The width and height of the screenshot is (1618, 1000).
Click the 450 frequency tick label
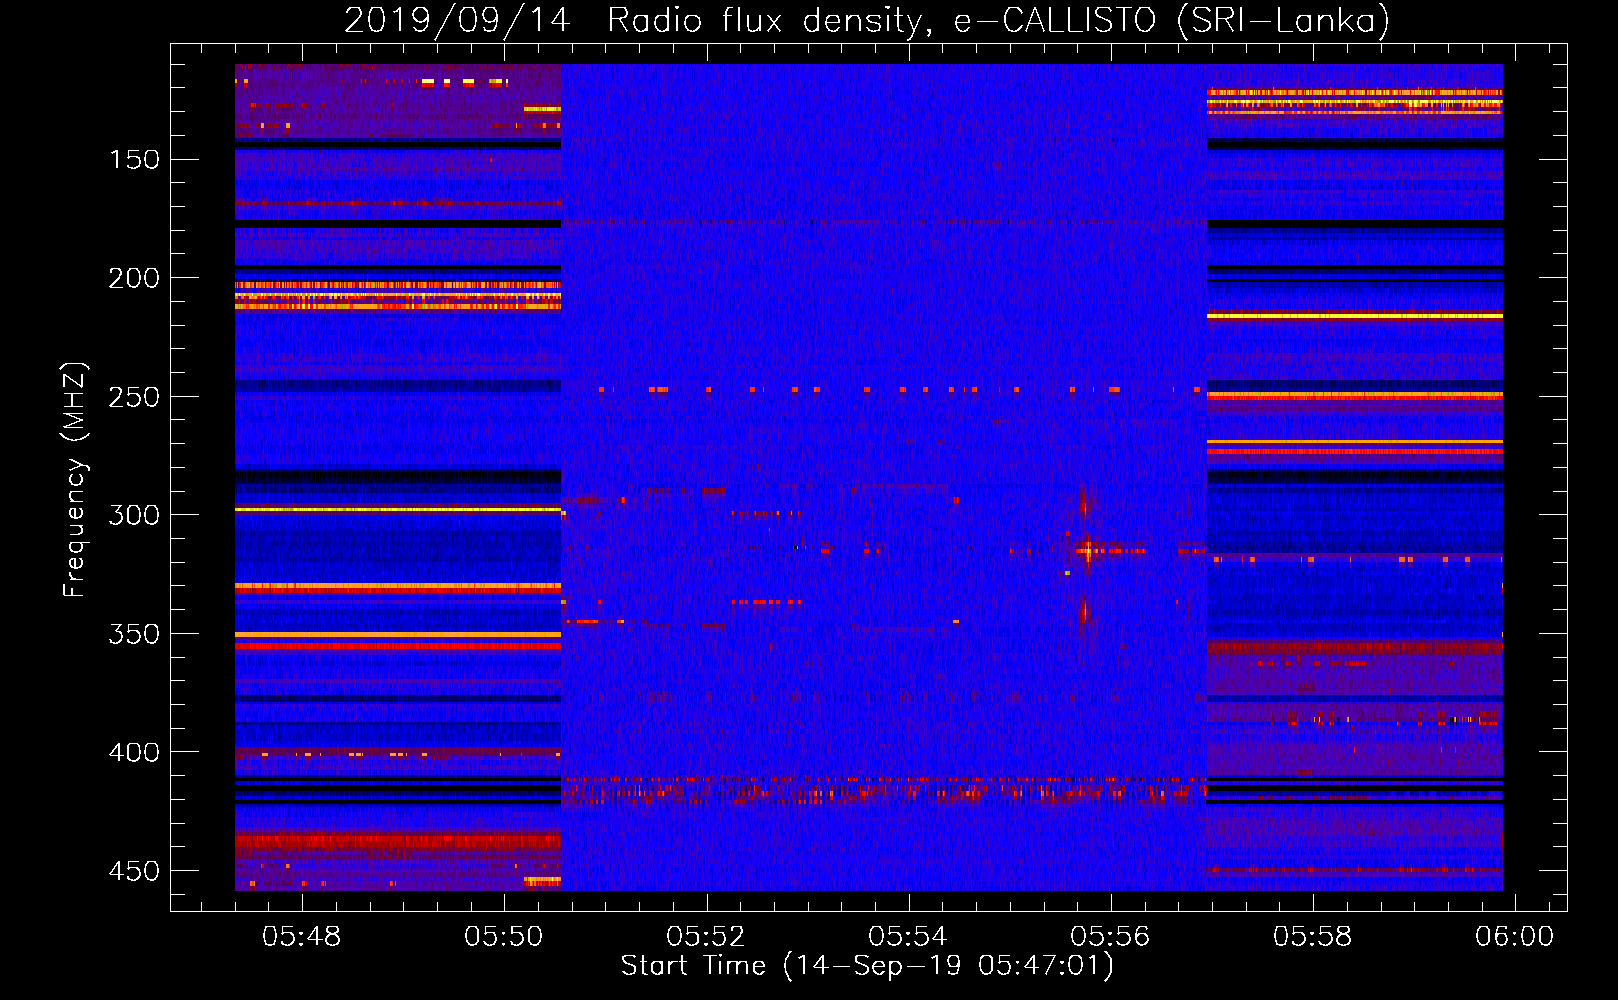[134, 871]
